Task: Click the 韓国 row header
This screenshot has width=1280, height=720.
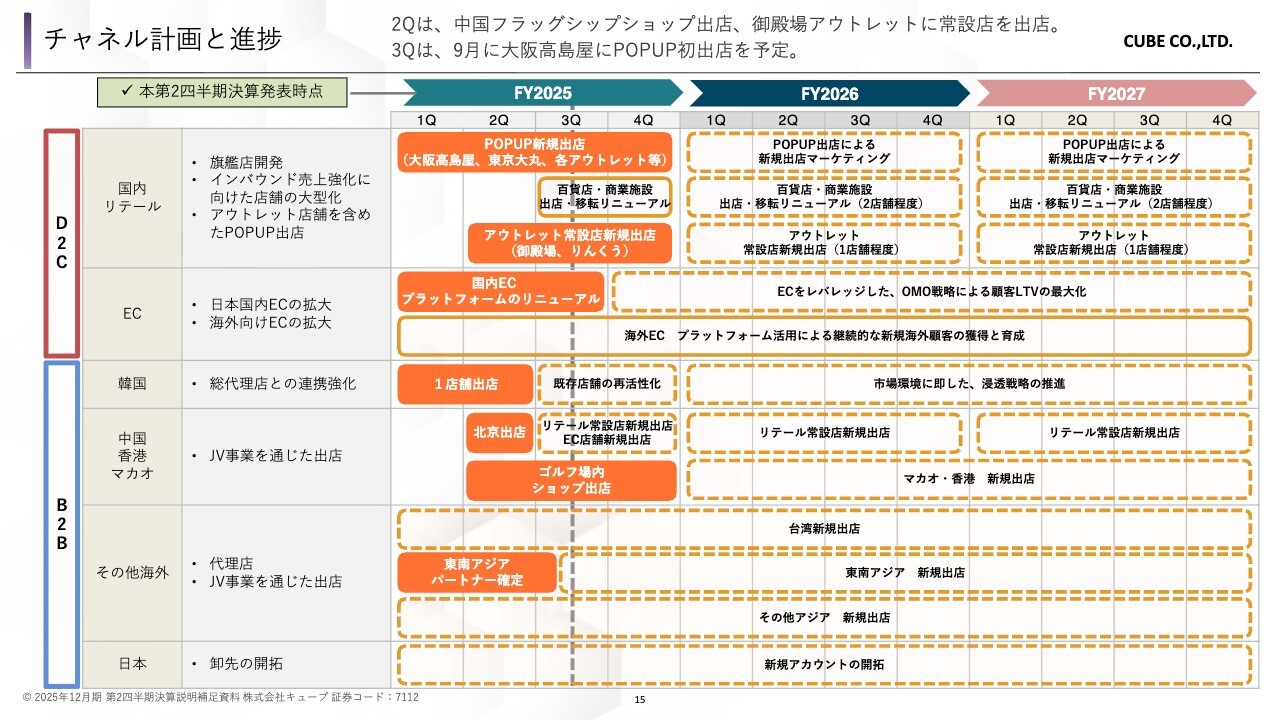Action: (132, 384)
